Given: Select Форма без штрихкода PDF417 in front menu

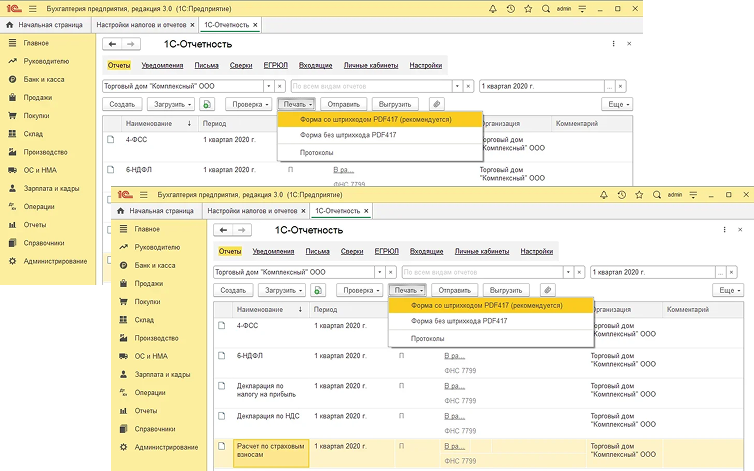Looking at the screenshot, I should point(459,321).
